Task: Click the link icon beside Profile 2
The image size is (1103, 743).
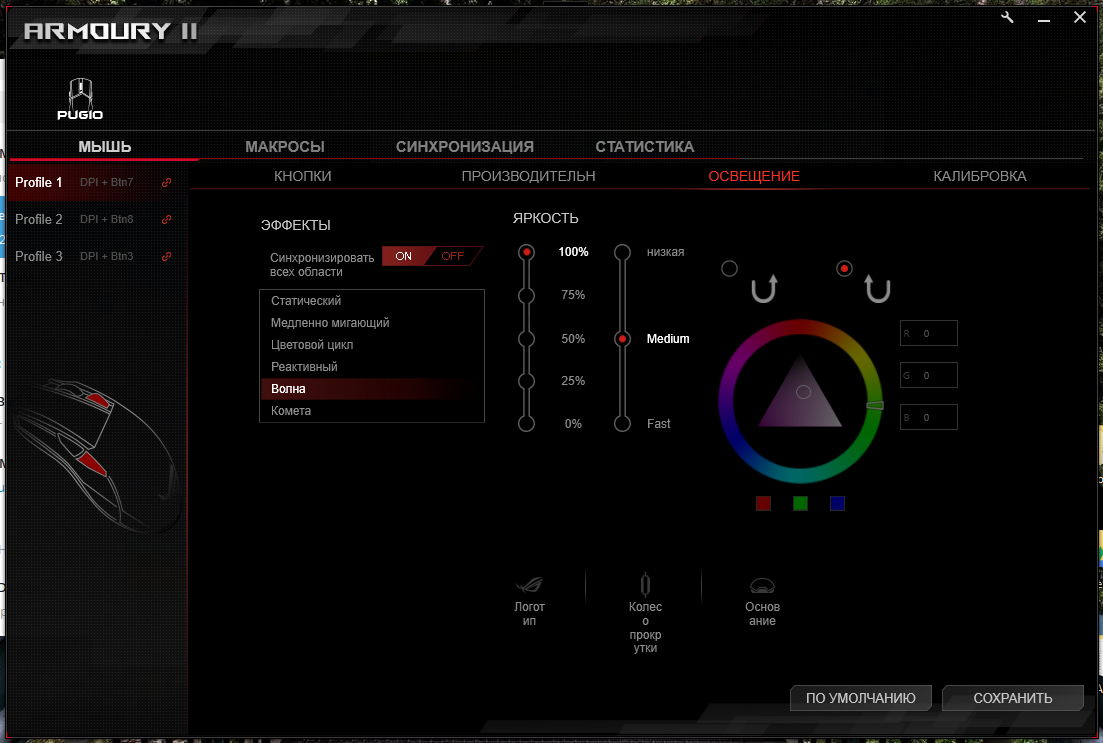Action: point(167,220)
